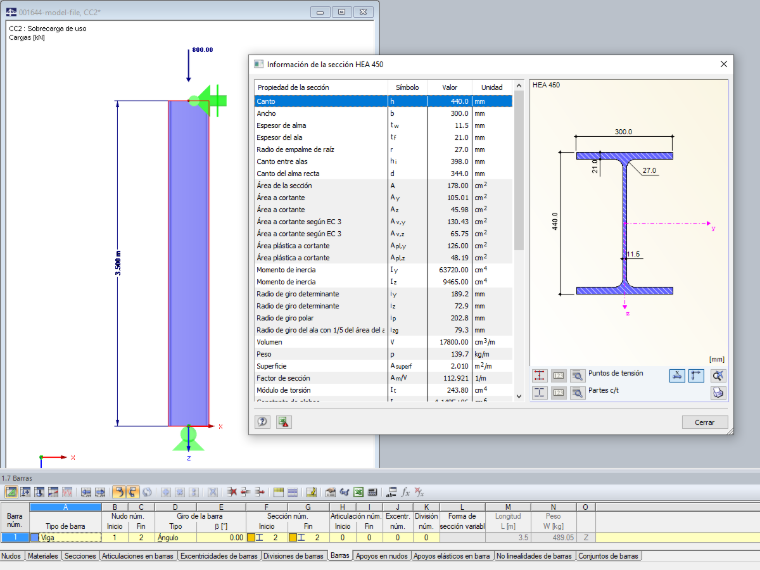This screenshot has height=570, width=760.
Task: Click the table with pencil edit icon
Action: (311, 492)
